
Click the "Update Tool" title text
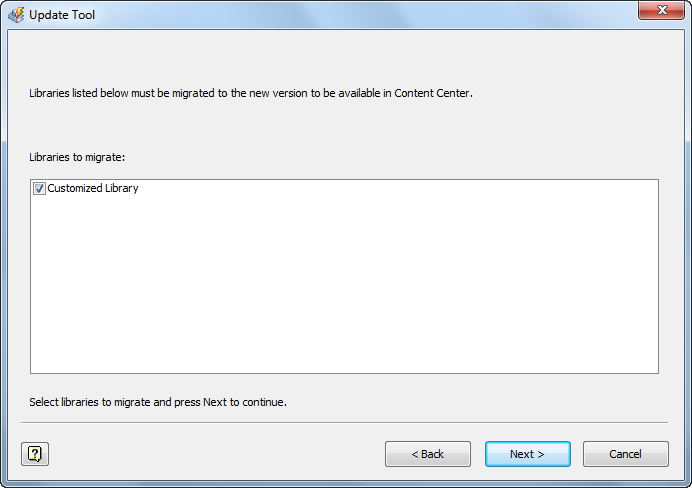click(62, 15)
